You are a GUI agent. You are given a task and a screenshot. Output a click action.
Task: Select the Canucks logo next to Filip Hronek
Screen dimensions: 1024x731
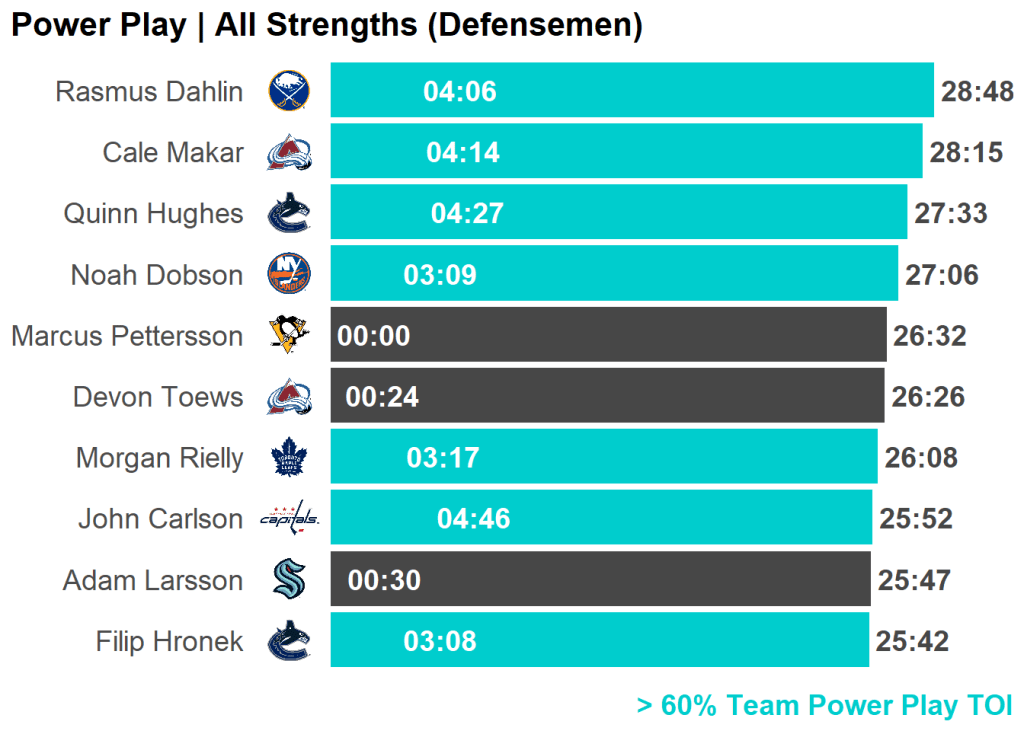(289, 641)
